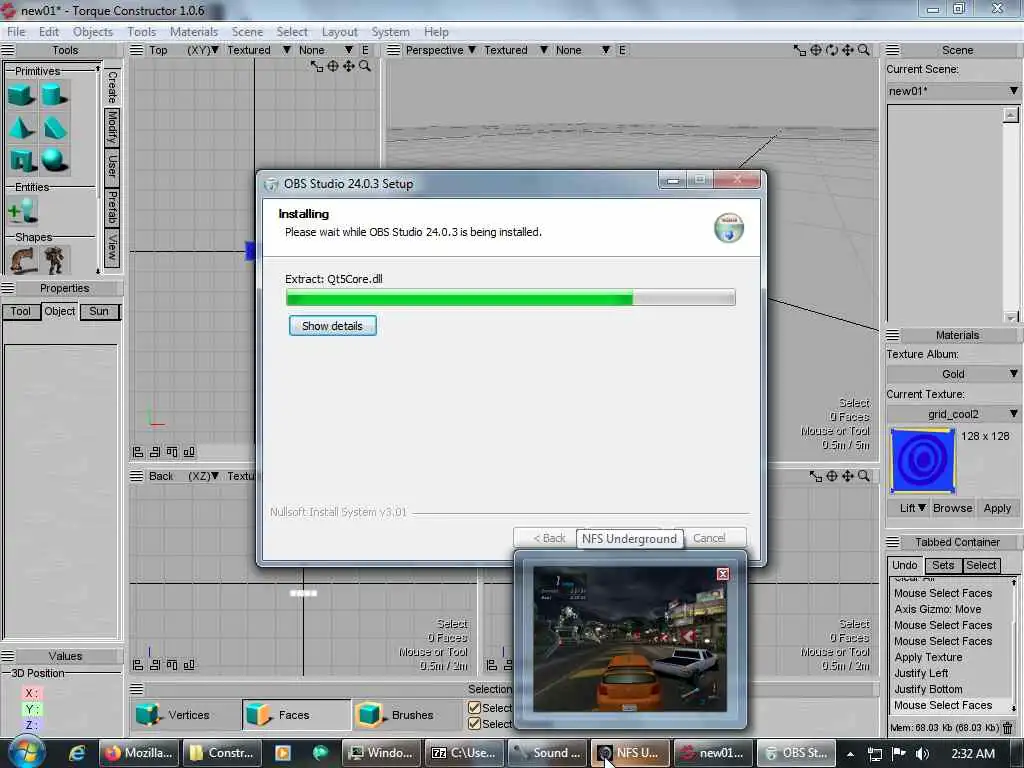Open the File menu
The image size is (1024, 768).
click(x=16, y=32)
